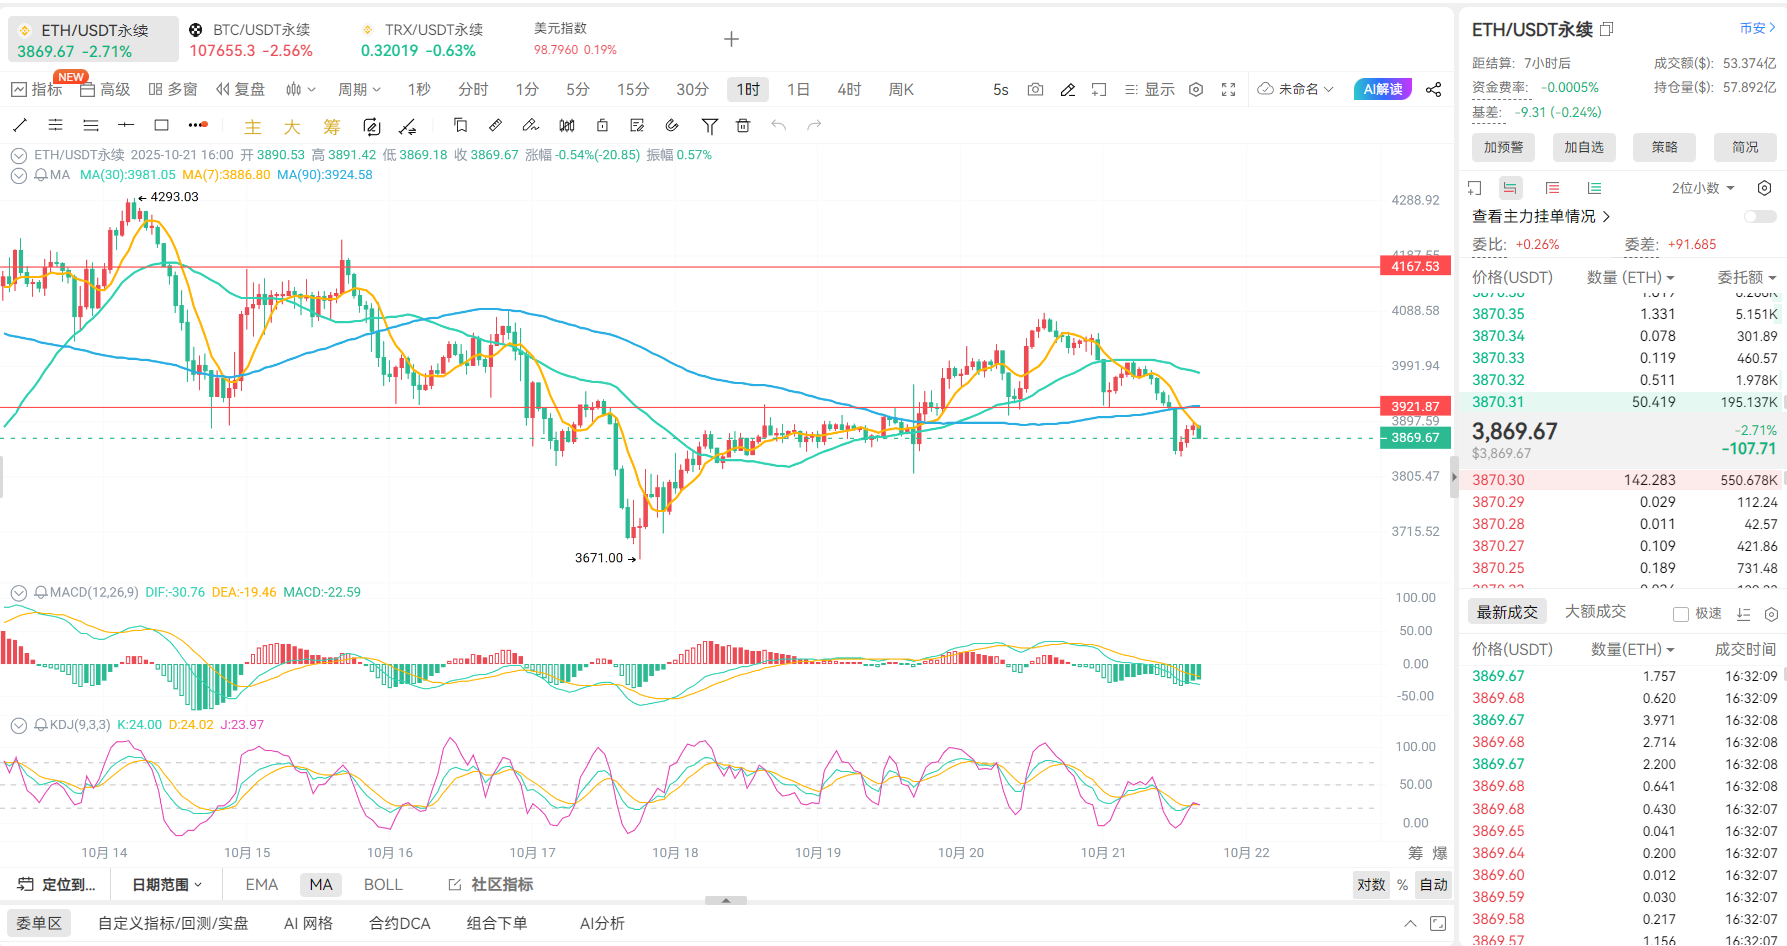Screen dimensions: 1787x946
Task: Check the 极速 checkbox
Action: tap(1681, 614)
